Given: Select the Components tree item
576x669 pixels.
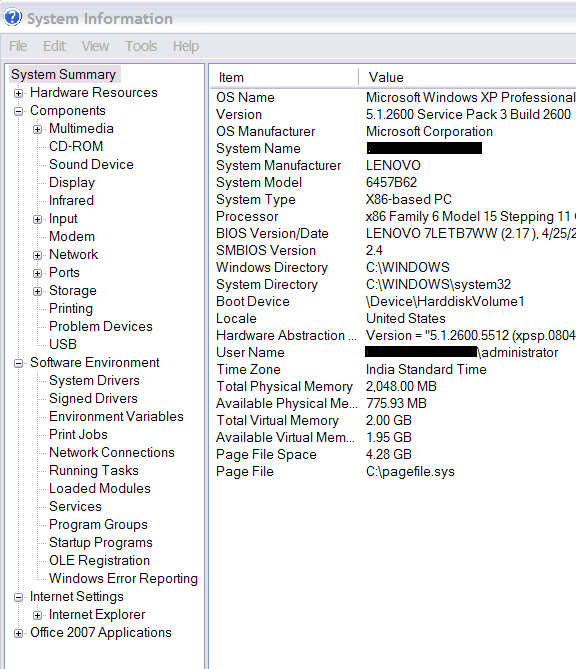Looking at the screenshot, I should 67,111.
